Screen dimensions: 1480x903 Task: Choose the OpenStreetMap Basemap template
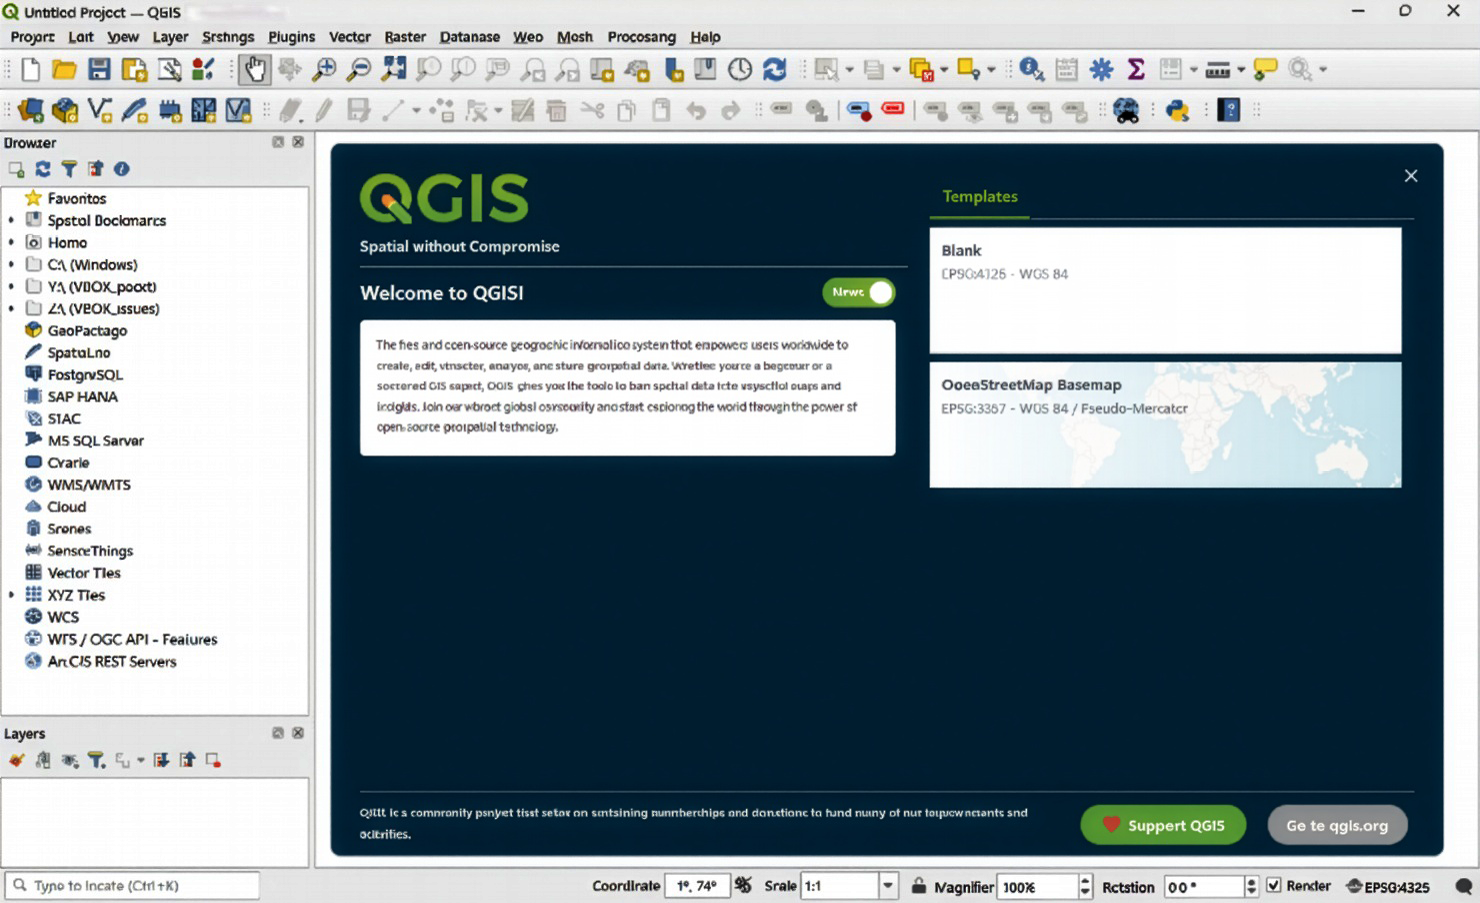1165,425
